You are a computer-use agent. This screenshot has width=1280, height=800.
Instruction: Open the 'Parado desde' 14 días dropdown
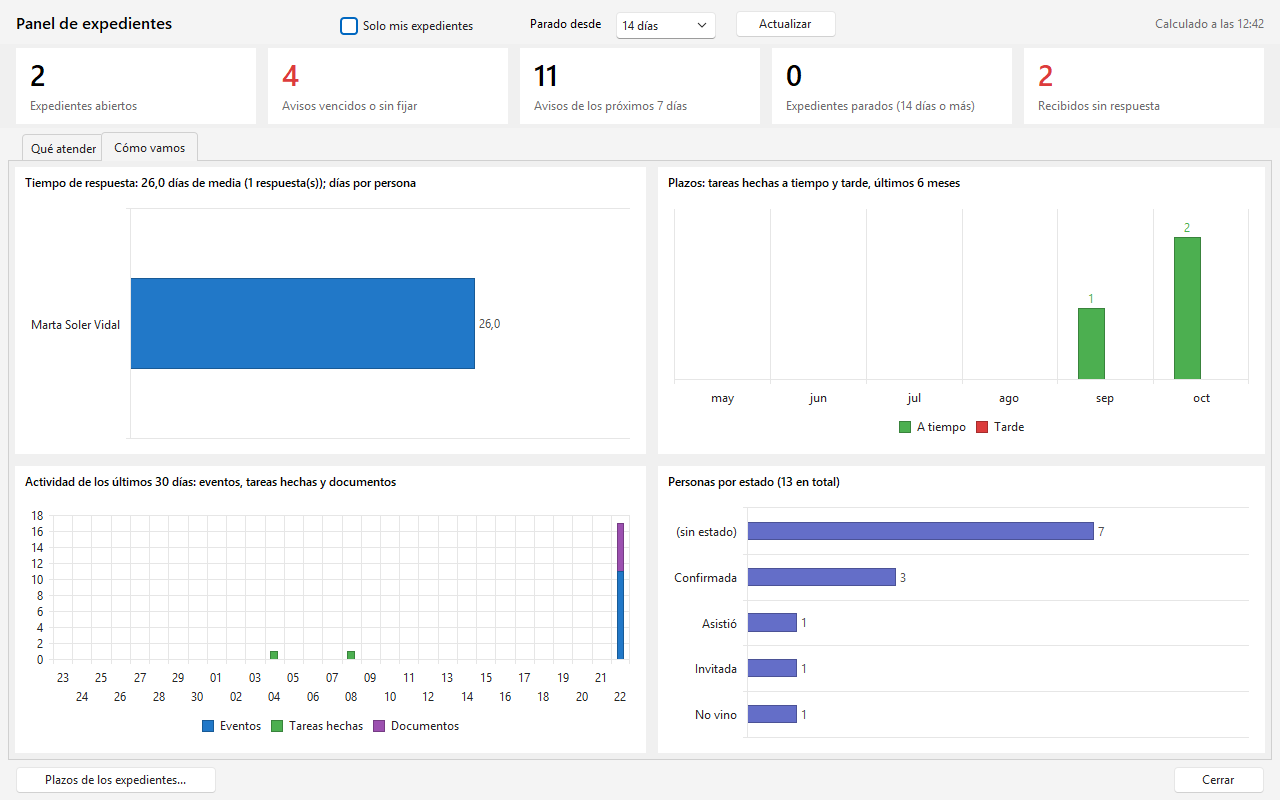tap(666, 25)
